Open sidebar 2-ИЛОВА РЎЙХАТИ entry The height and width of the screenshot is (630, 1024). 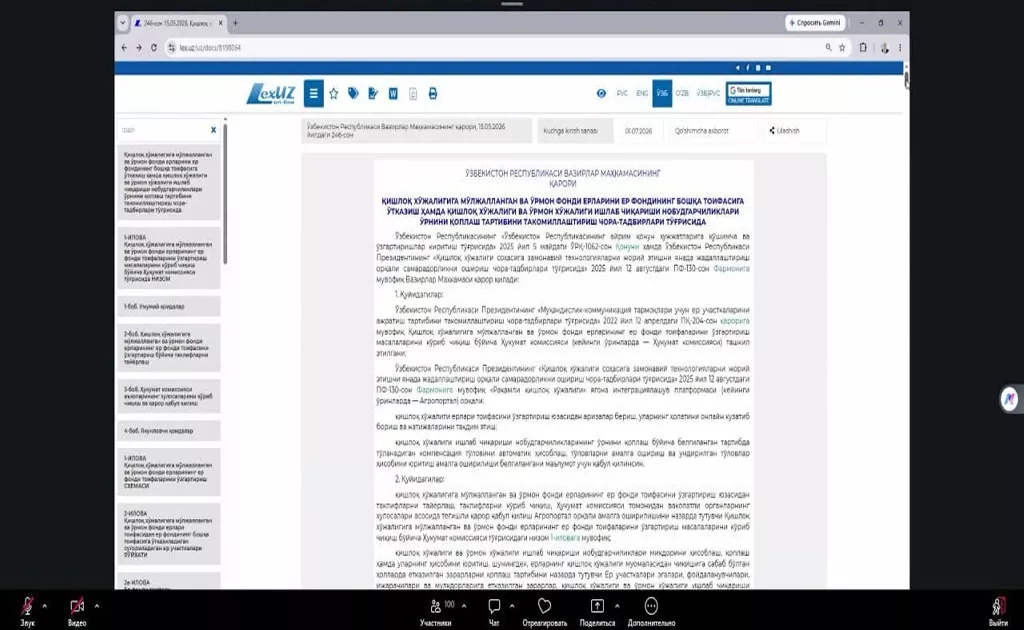(168, 534)
